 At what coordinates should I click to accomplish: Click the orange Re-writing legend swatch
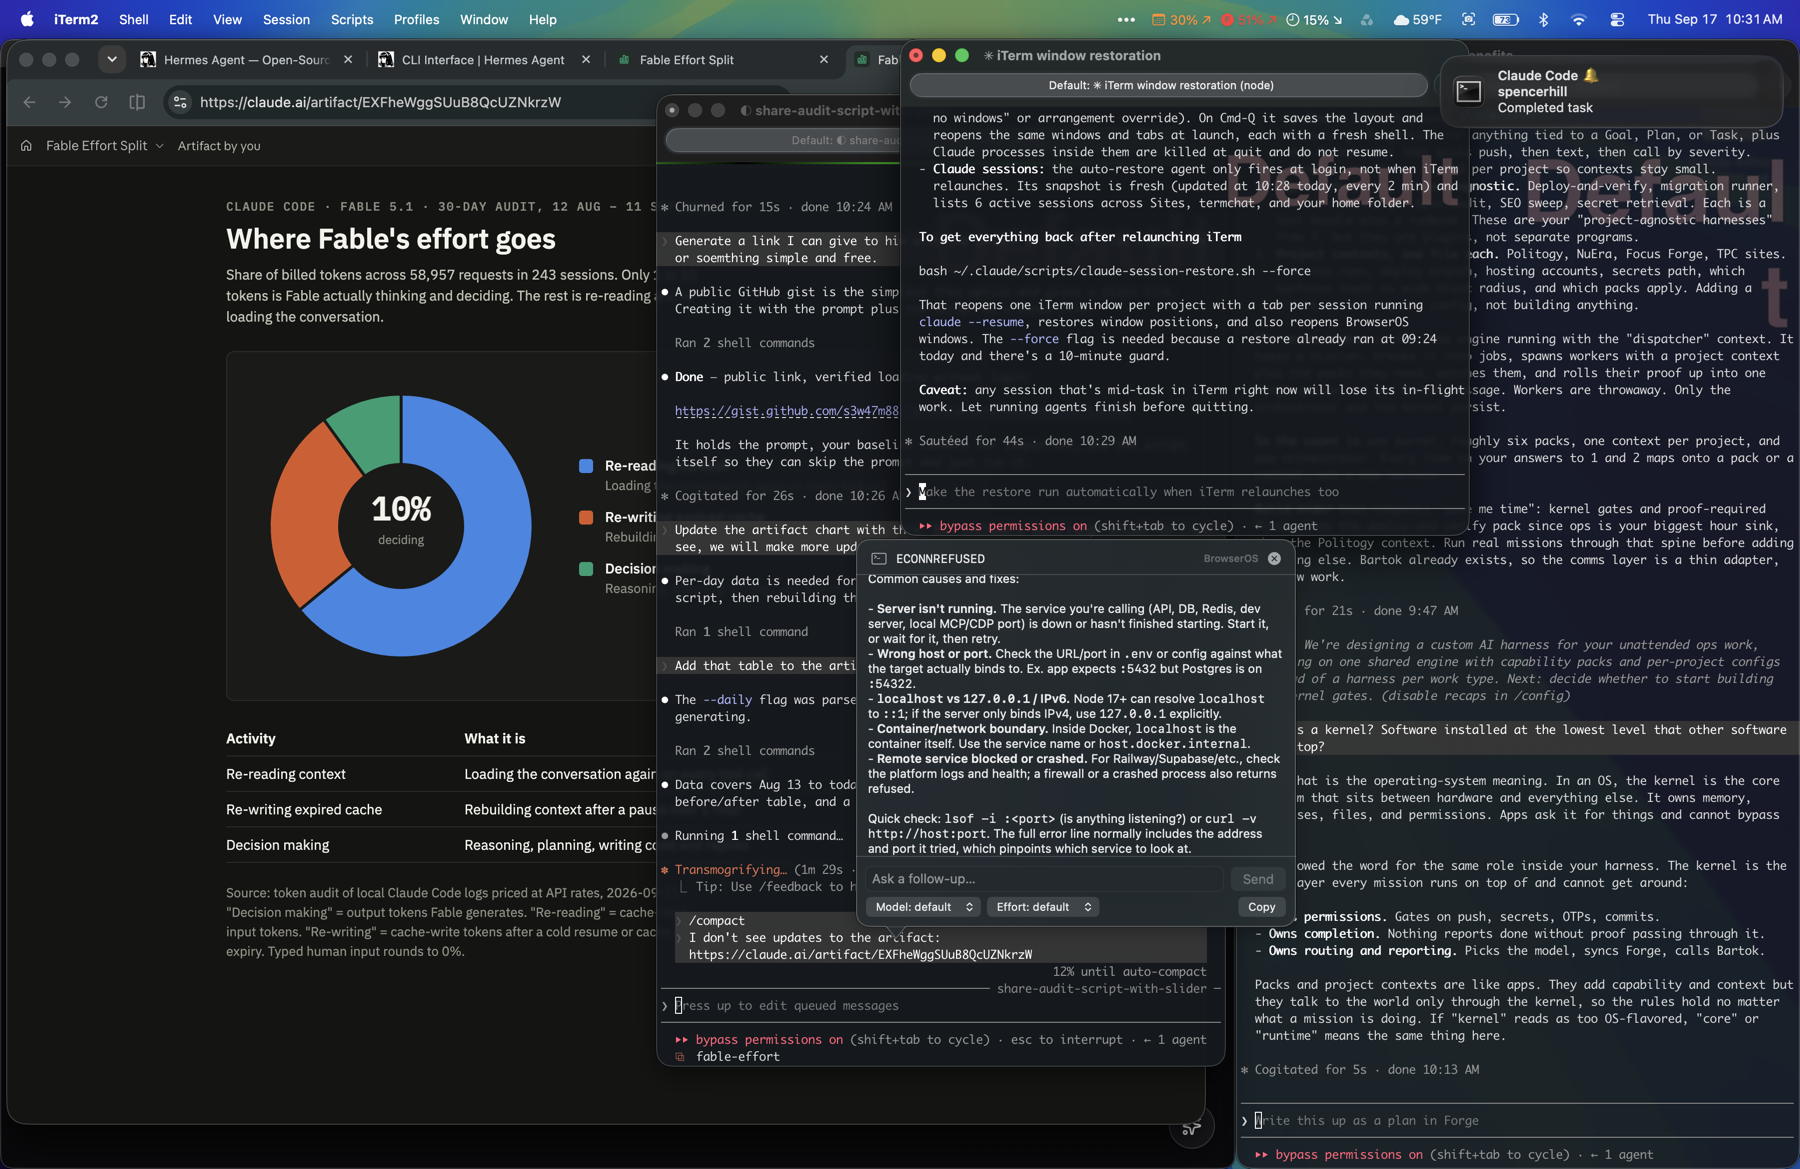click(x=587, y=517)
